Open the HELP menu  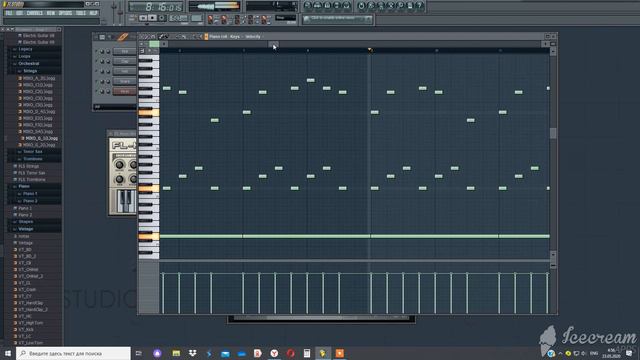(93, 13)
